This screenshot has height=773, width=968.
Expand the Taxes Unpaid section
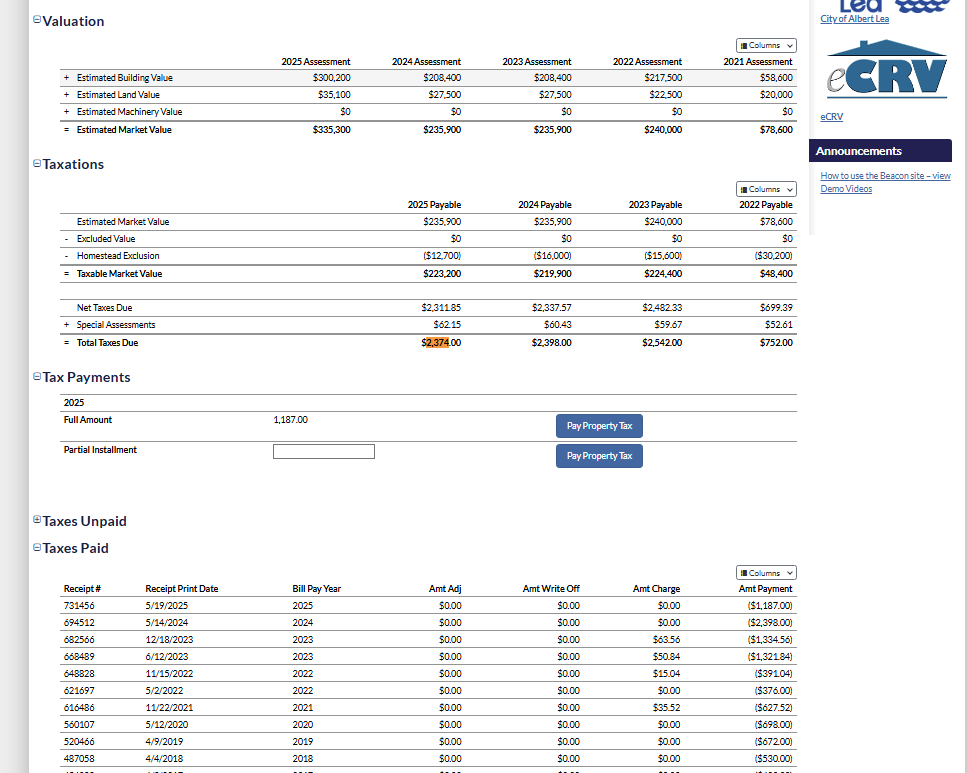37,521
